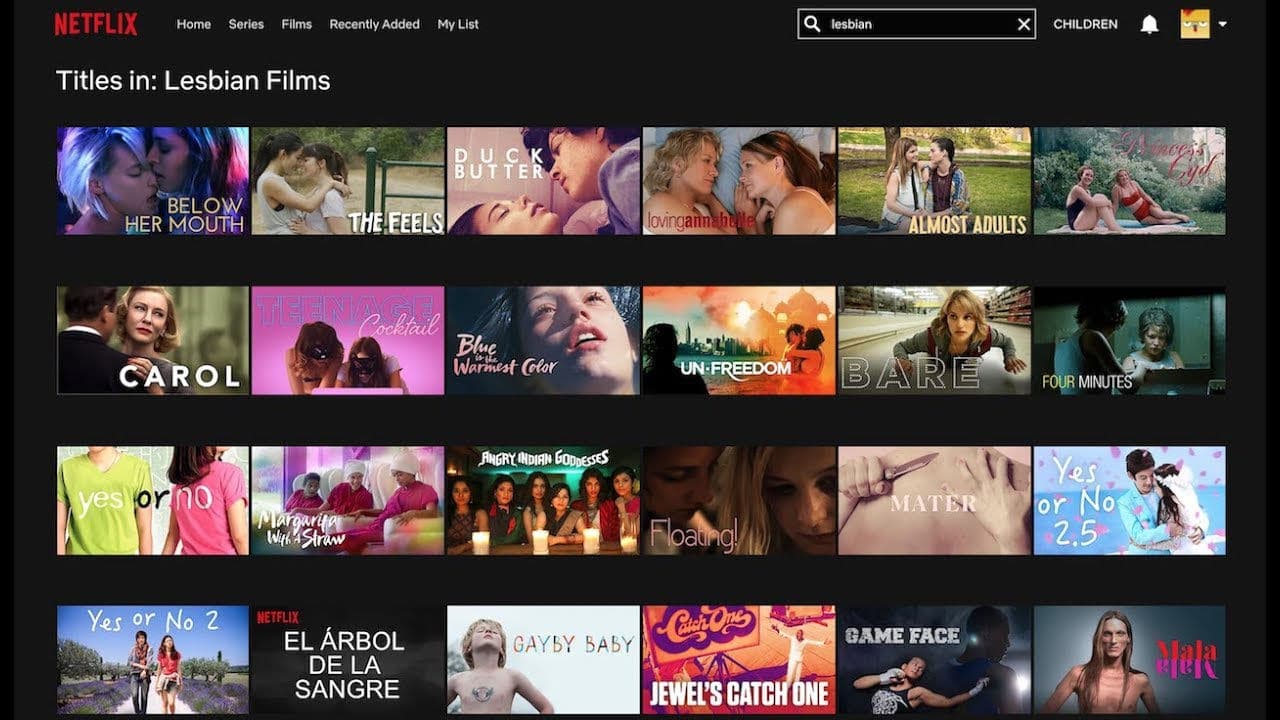
Task: Open Yes or No 2.5 thumbnail
Action: click(x=1130, y=501)
